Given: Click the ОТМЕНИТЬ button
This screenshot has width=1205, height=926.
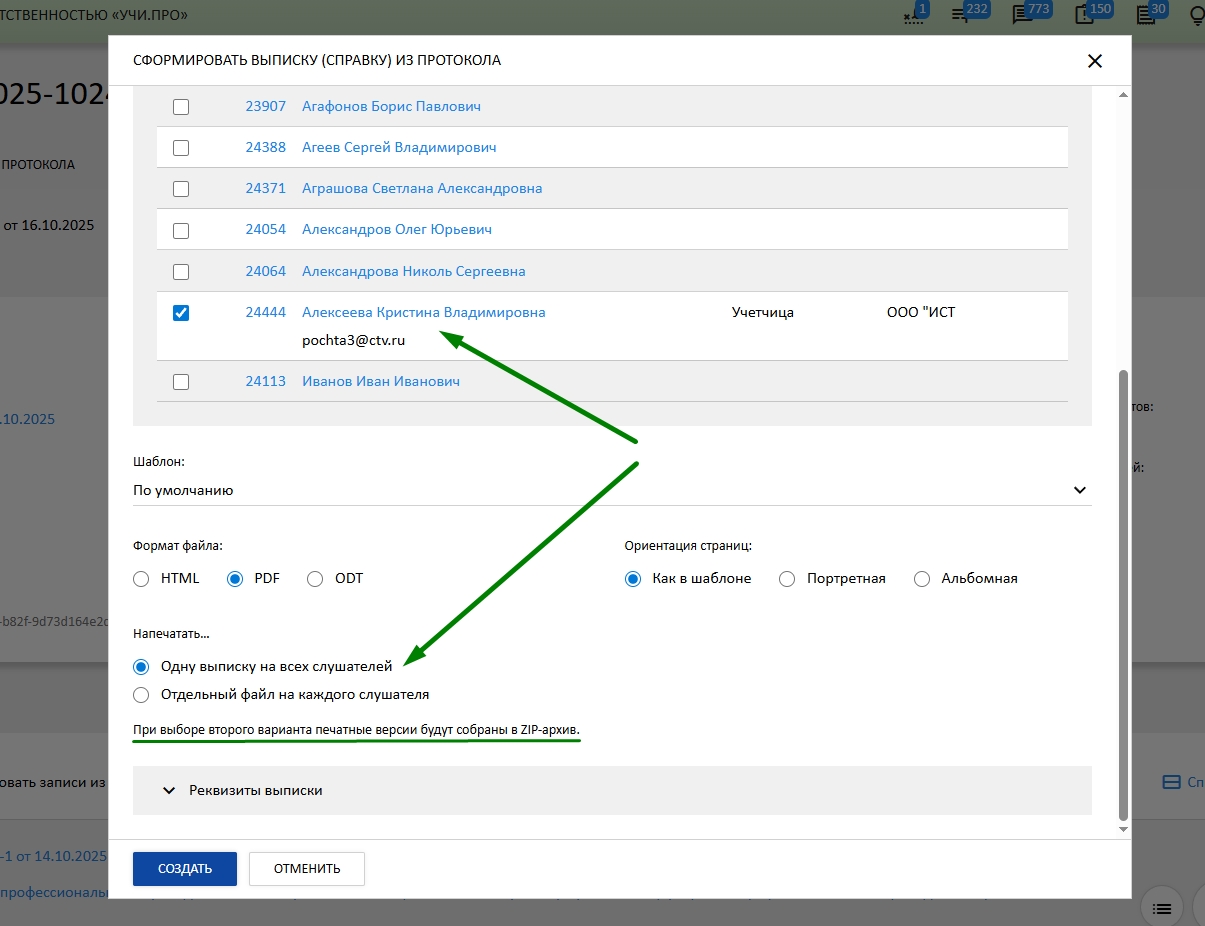Looking at the screenshot, I should tap(307, 869).
